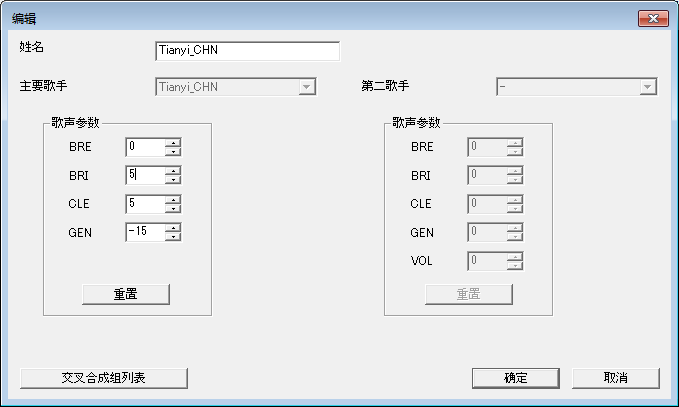
Task: Increase second singer CLE up arrow
Action: [515, 200]
